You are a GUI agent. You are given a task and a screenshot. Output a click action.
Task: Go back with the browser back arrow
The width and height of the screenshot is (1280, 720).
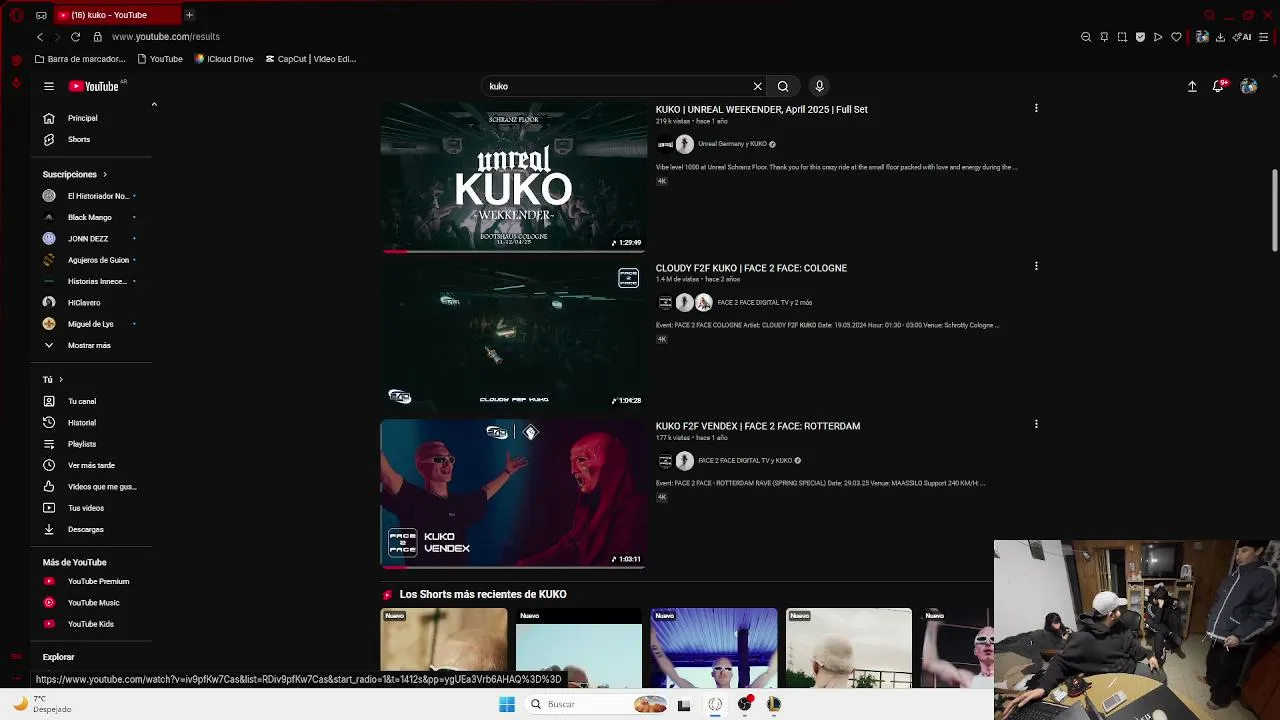coord(40,37)
